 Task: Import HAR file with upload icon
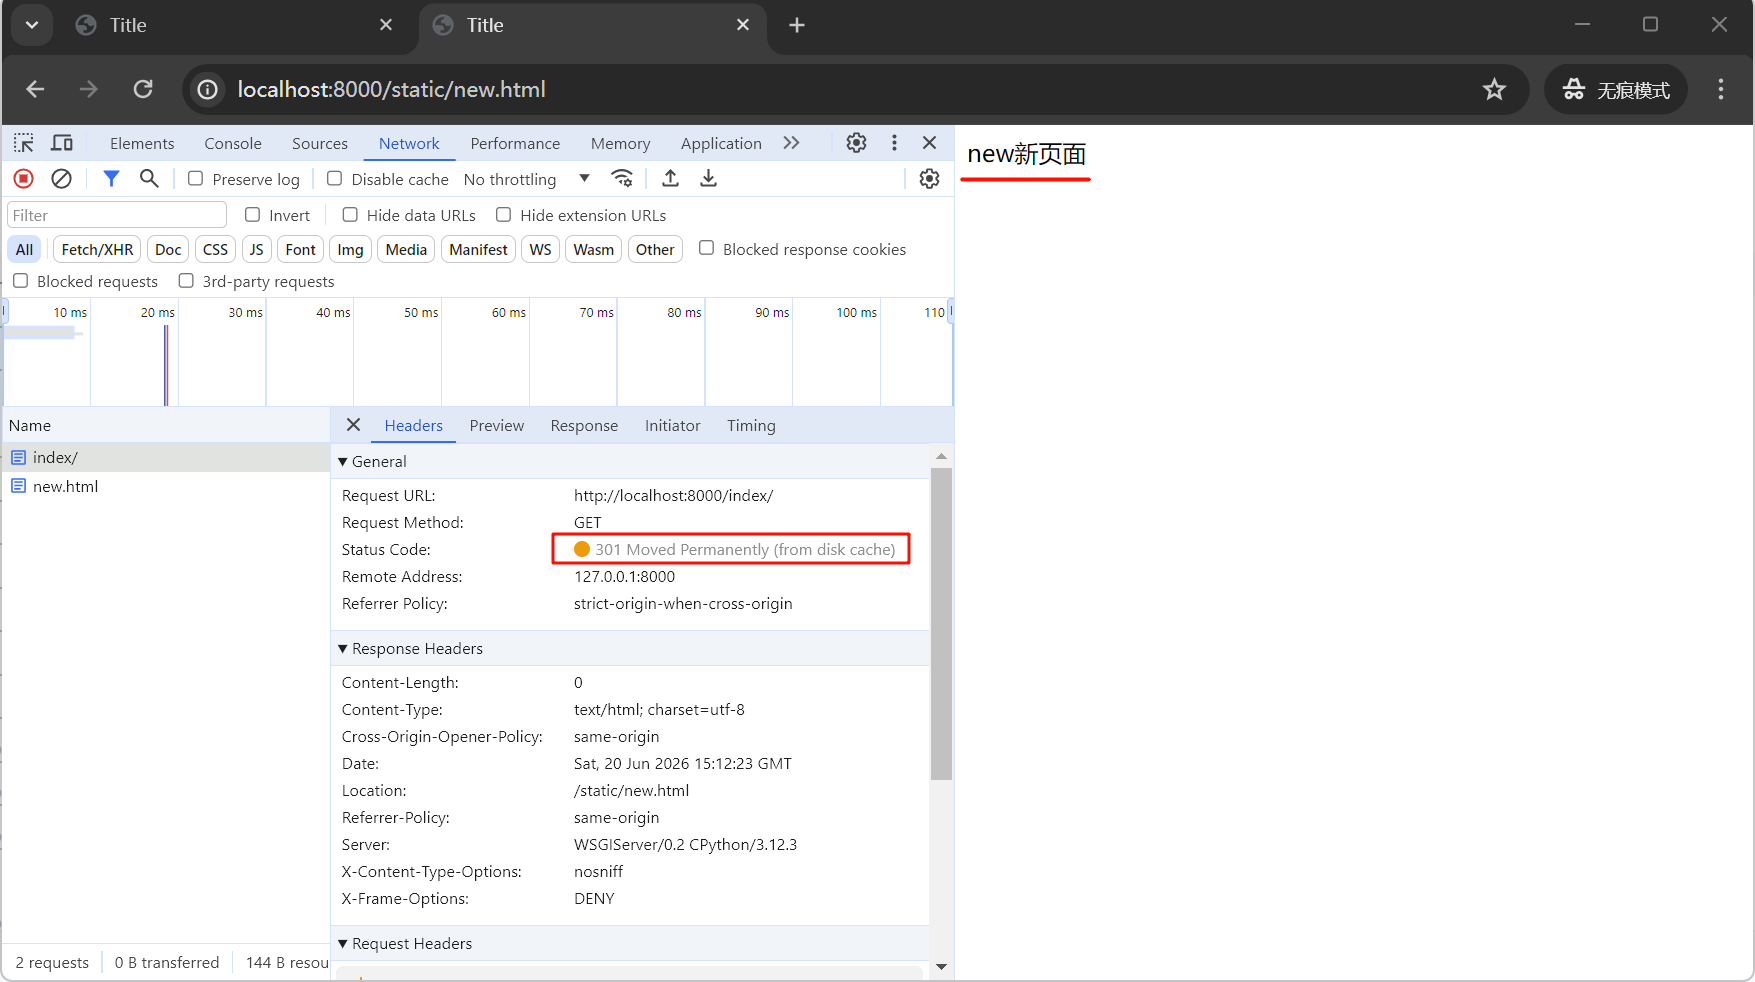(x=671, y=178)
